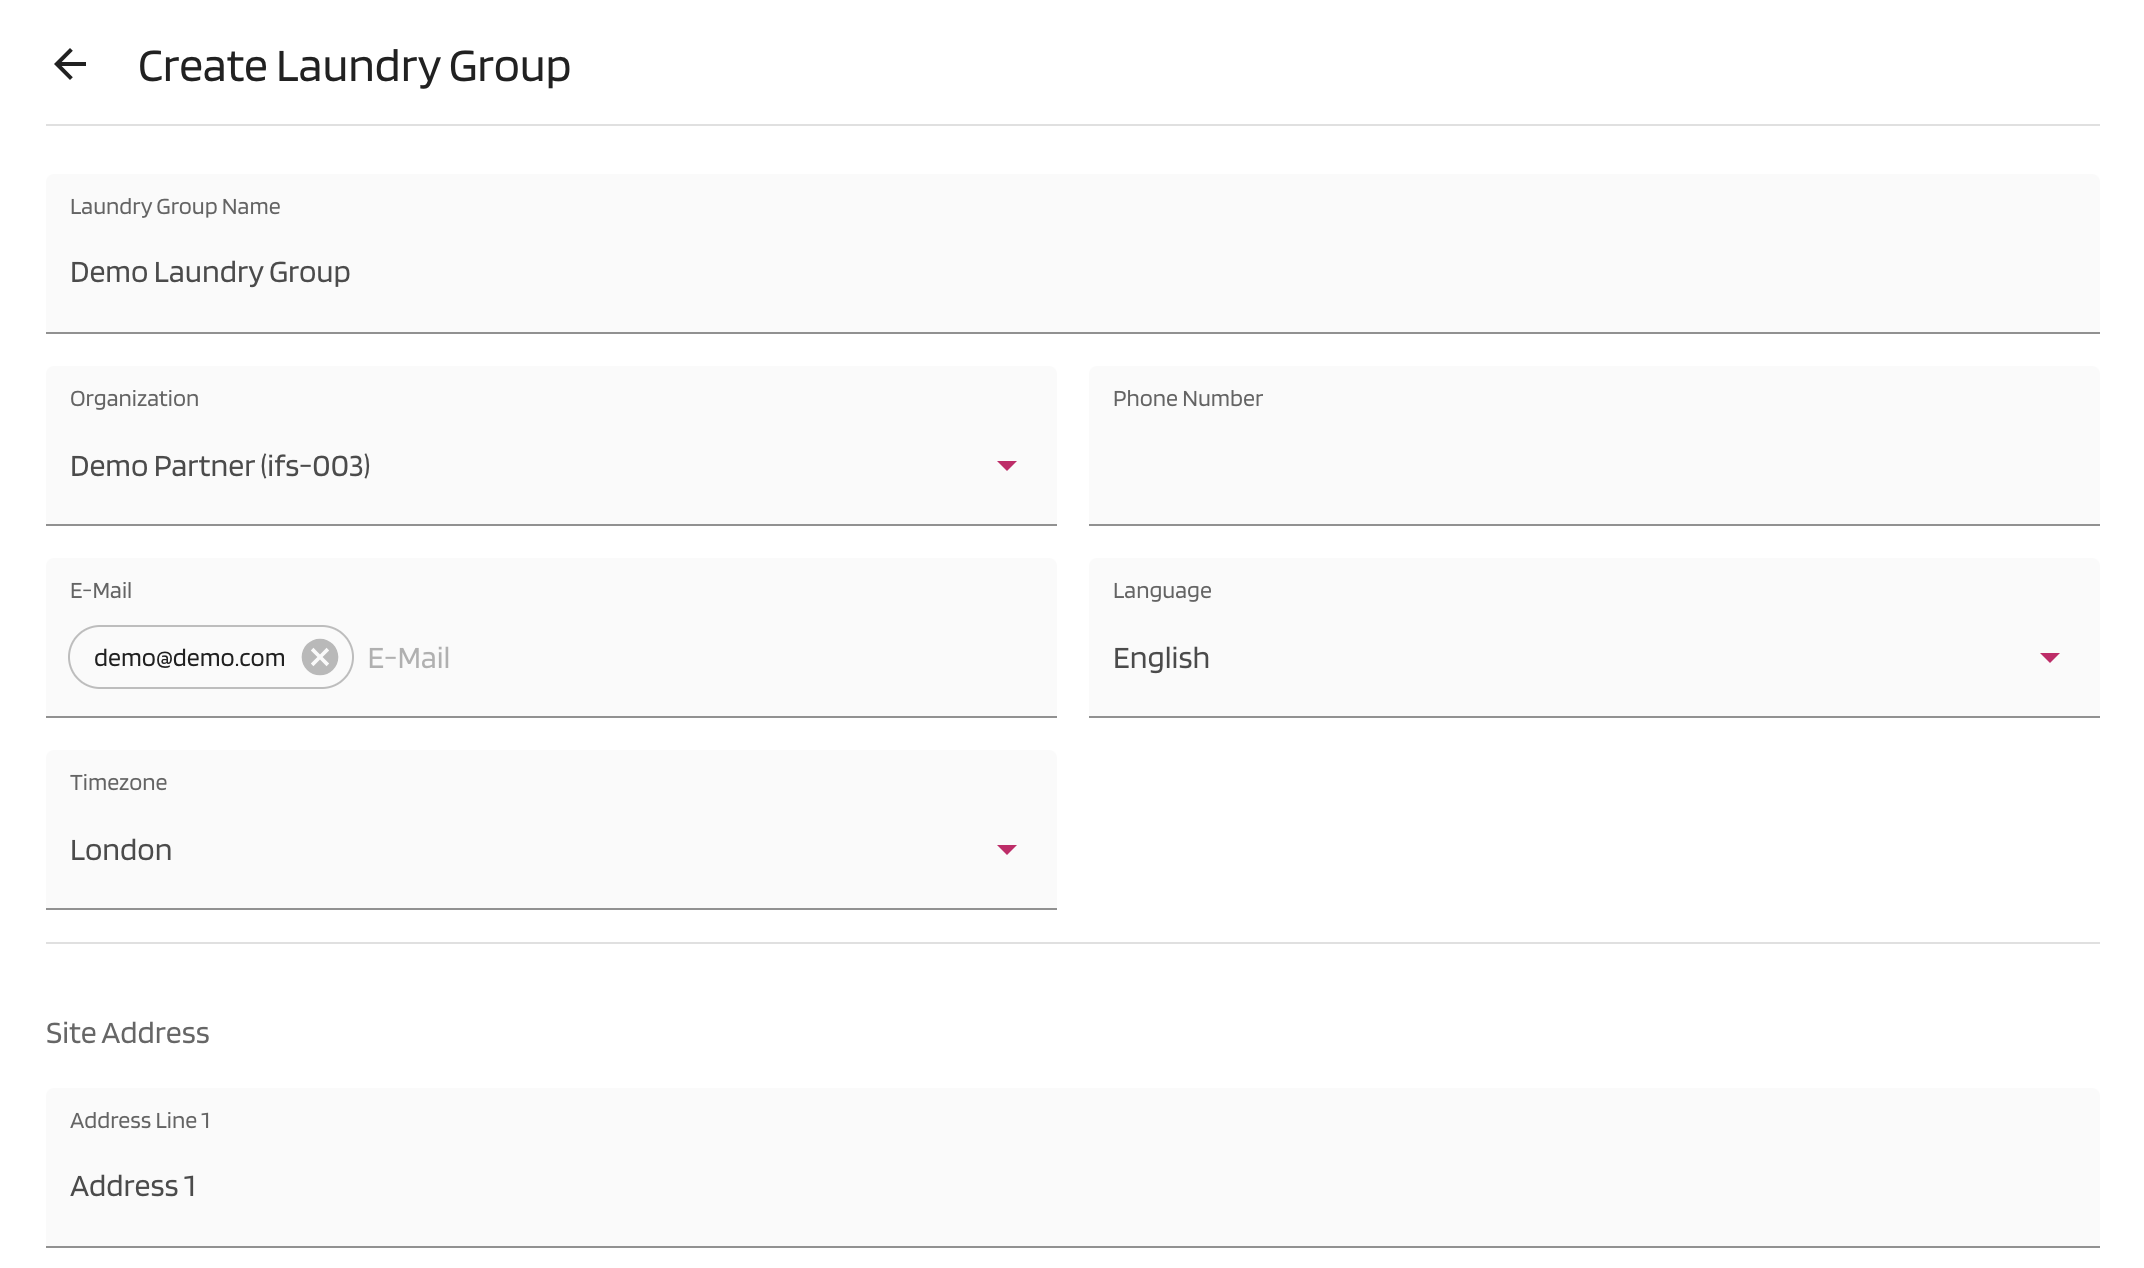
Task: Open the Language dropdown arrow
Action: [2049, 658]
